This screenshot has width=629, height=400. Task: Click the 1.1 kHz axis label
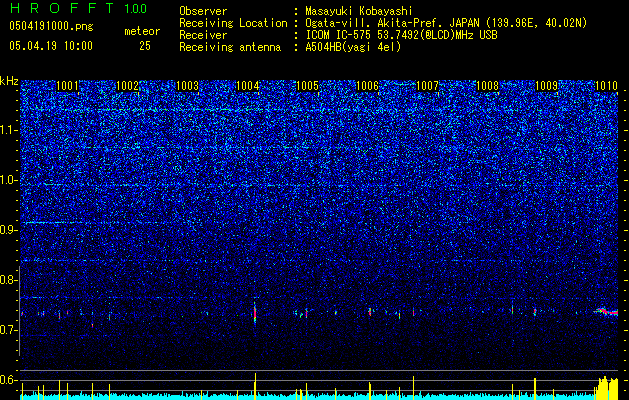click(x=8, y=130)
